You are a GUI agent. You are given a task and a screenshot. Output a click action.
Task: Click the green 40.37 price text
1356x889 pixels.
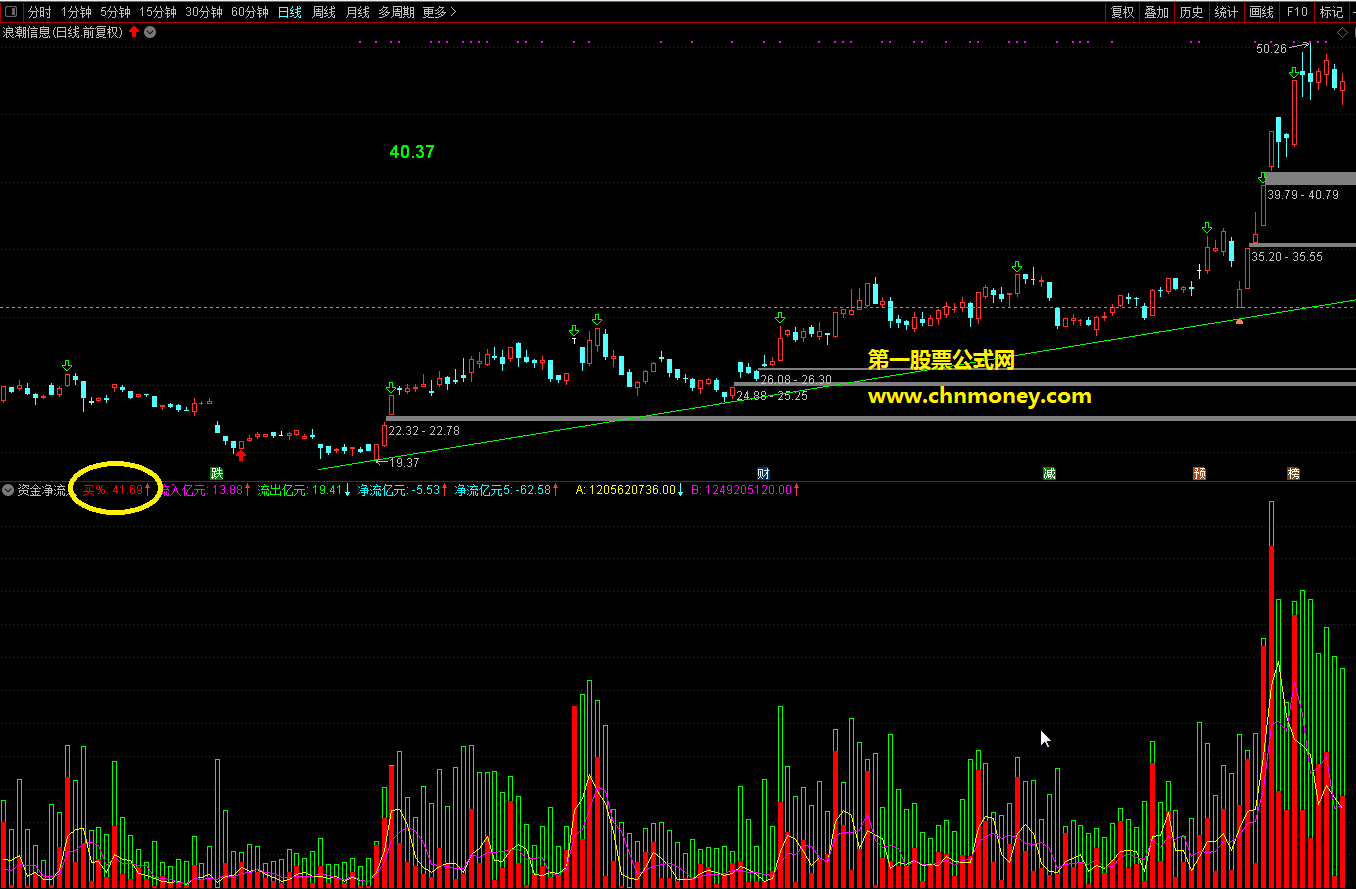412,152
